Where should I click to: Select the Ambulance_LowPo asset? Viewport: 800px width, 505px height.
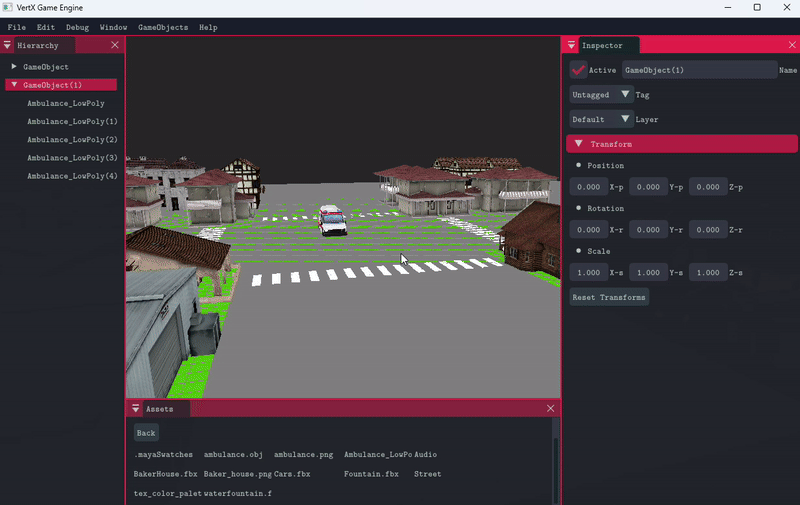pos(378,454)
